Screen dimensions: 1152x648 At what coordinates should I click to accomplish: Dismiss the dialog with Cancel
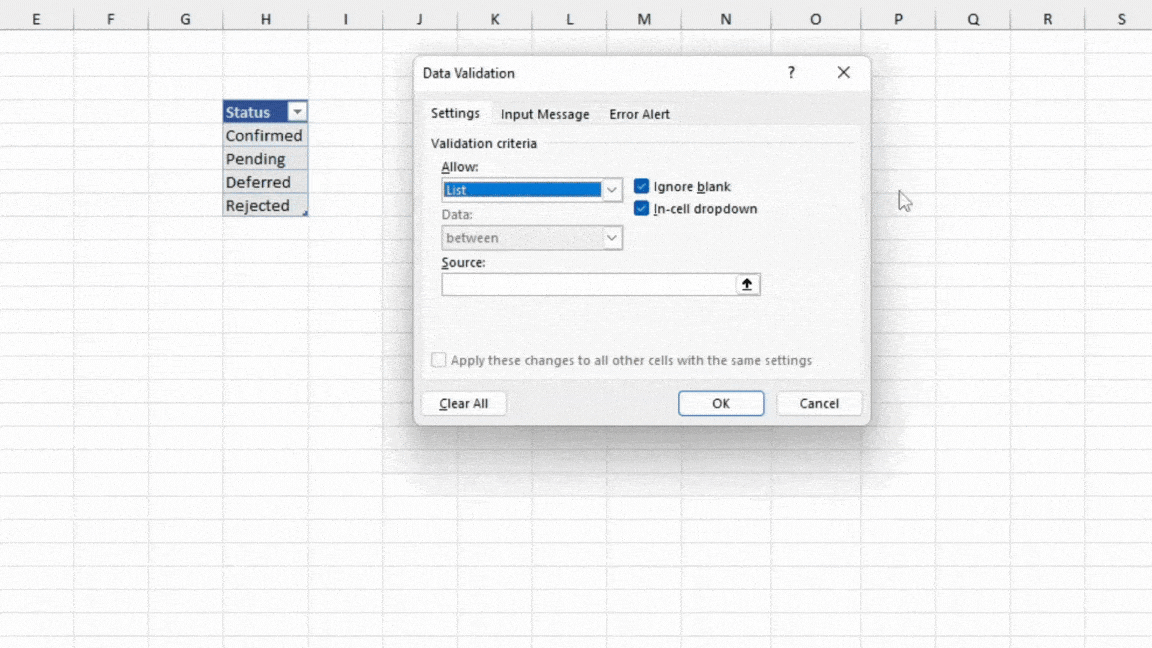[x=818, y=403]
